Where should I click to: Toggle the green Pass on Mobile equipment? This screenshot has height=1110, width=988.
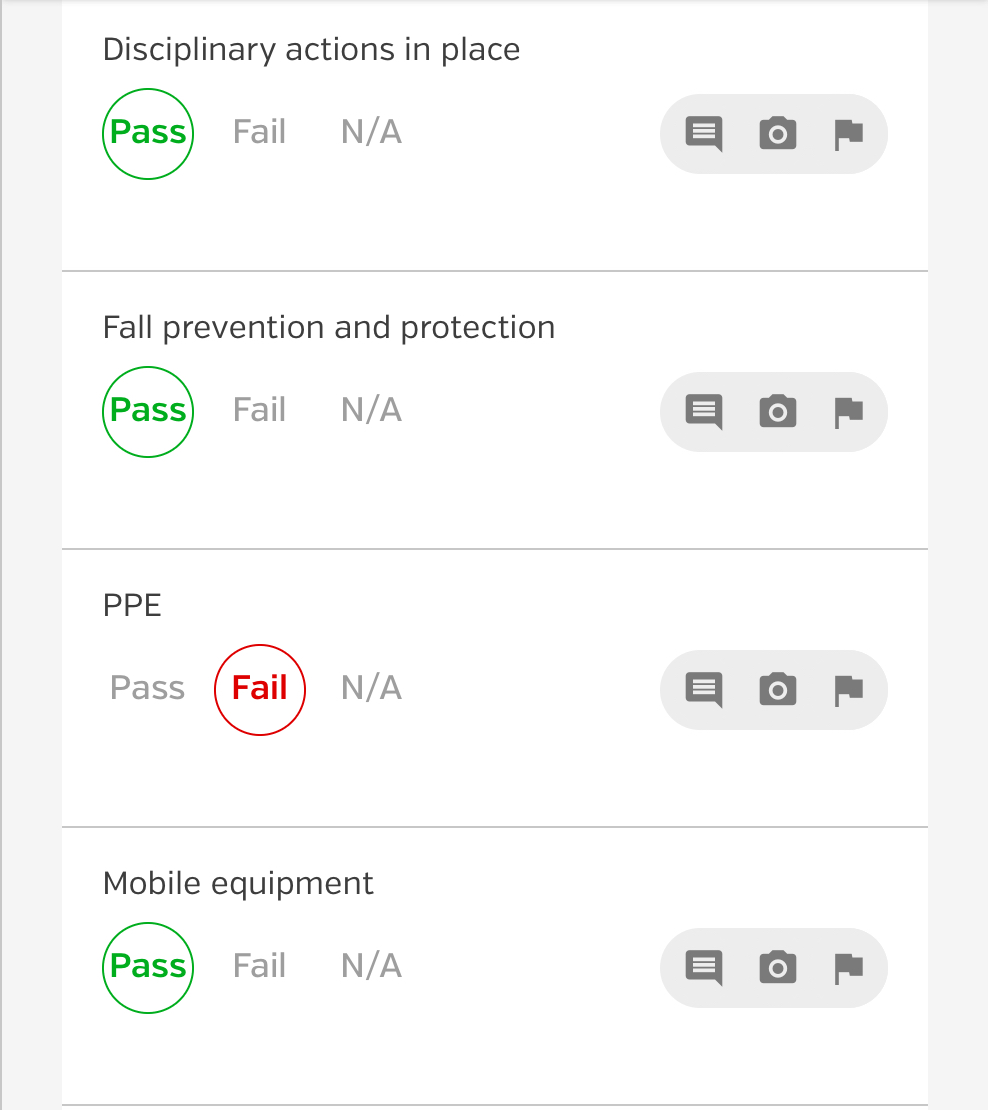(148, 968)
